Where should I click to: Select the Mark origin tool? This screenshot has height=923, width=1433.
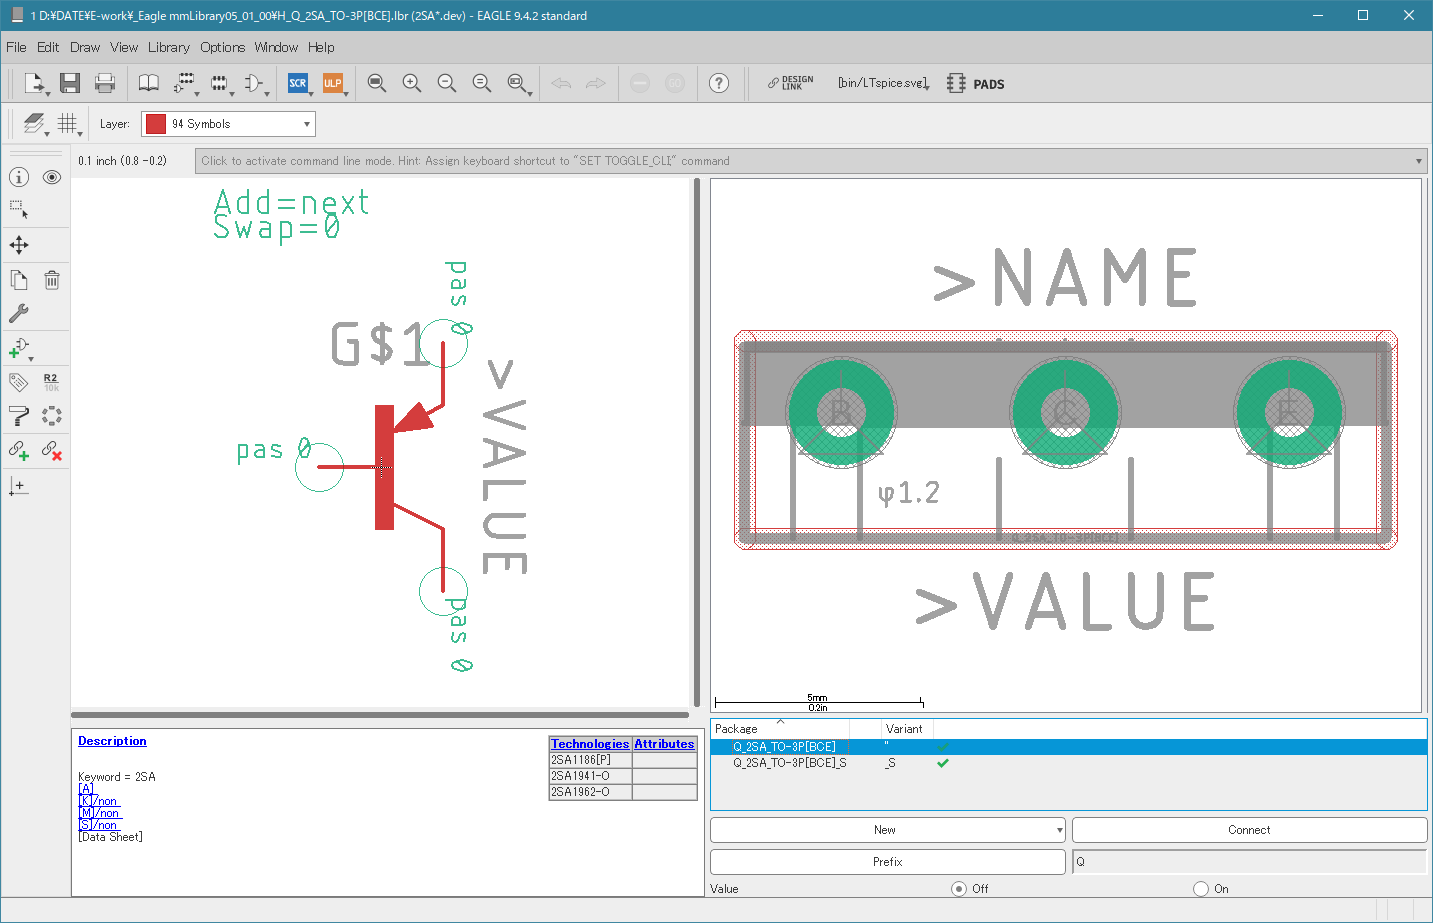(19, 486)
